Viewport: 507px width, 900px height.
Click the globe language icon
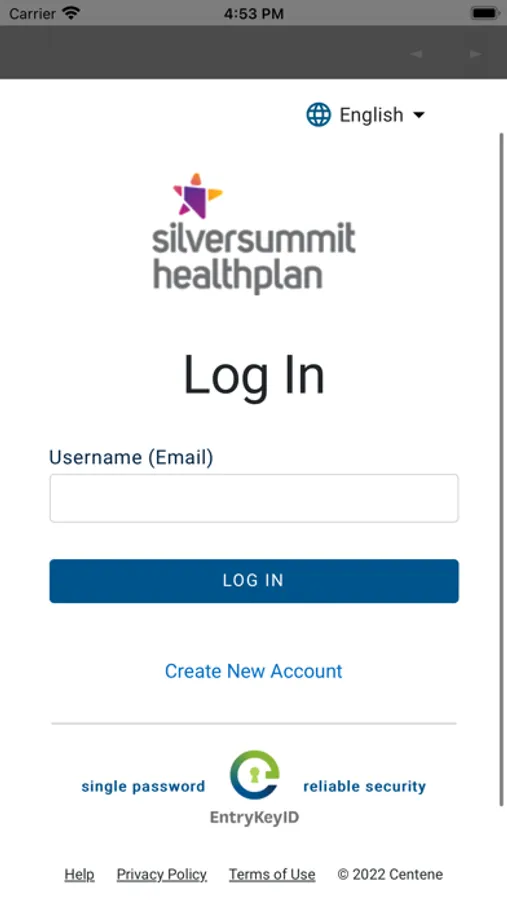coord(318,115)
